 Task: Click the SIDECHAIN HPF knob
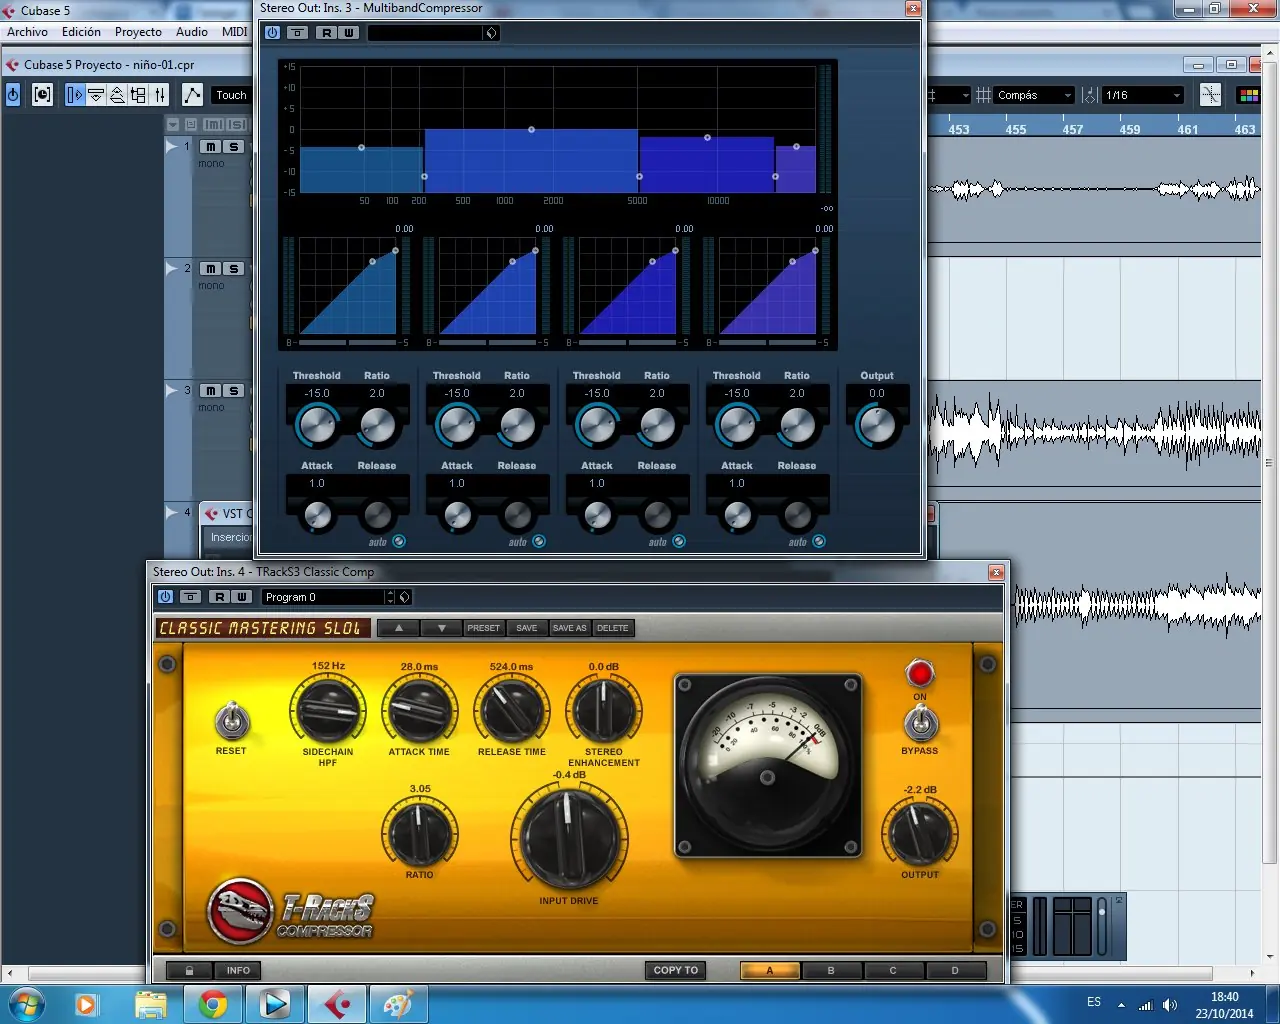pos(328,711)
